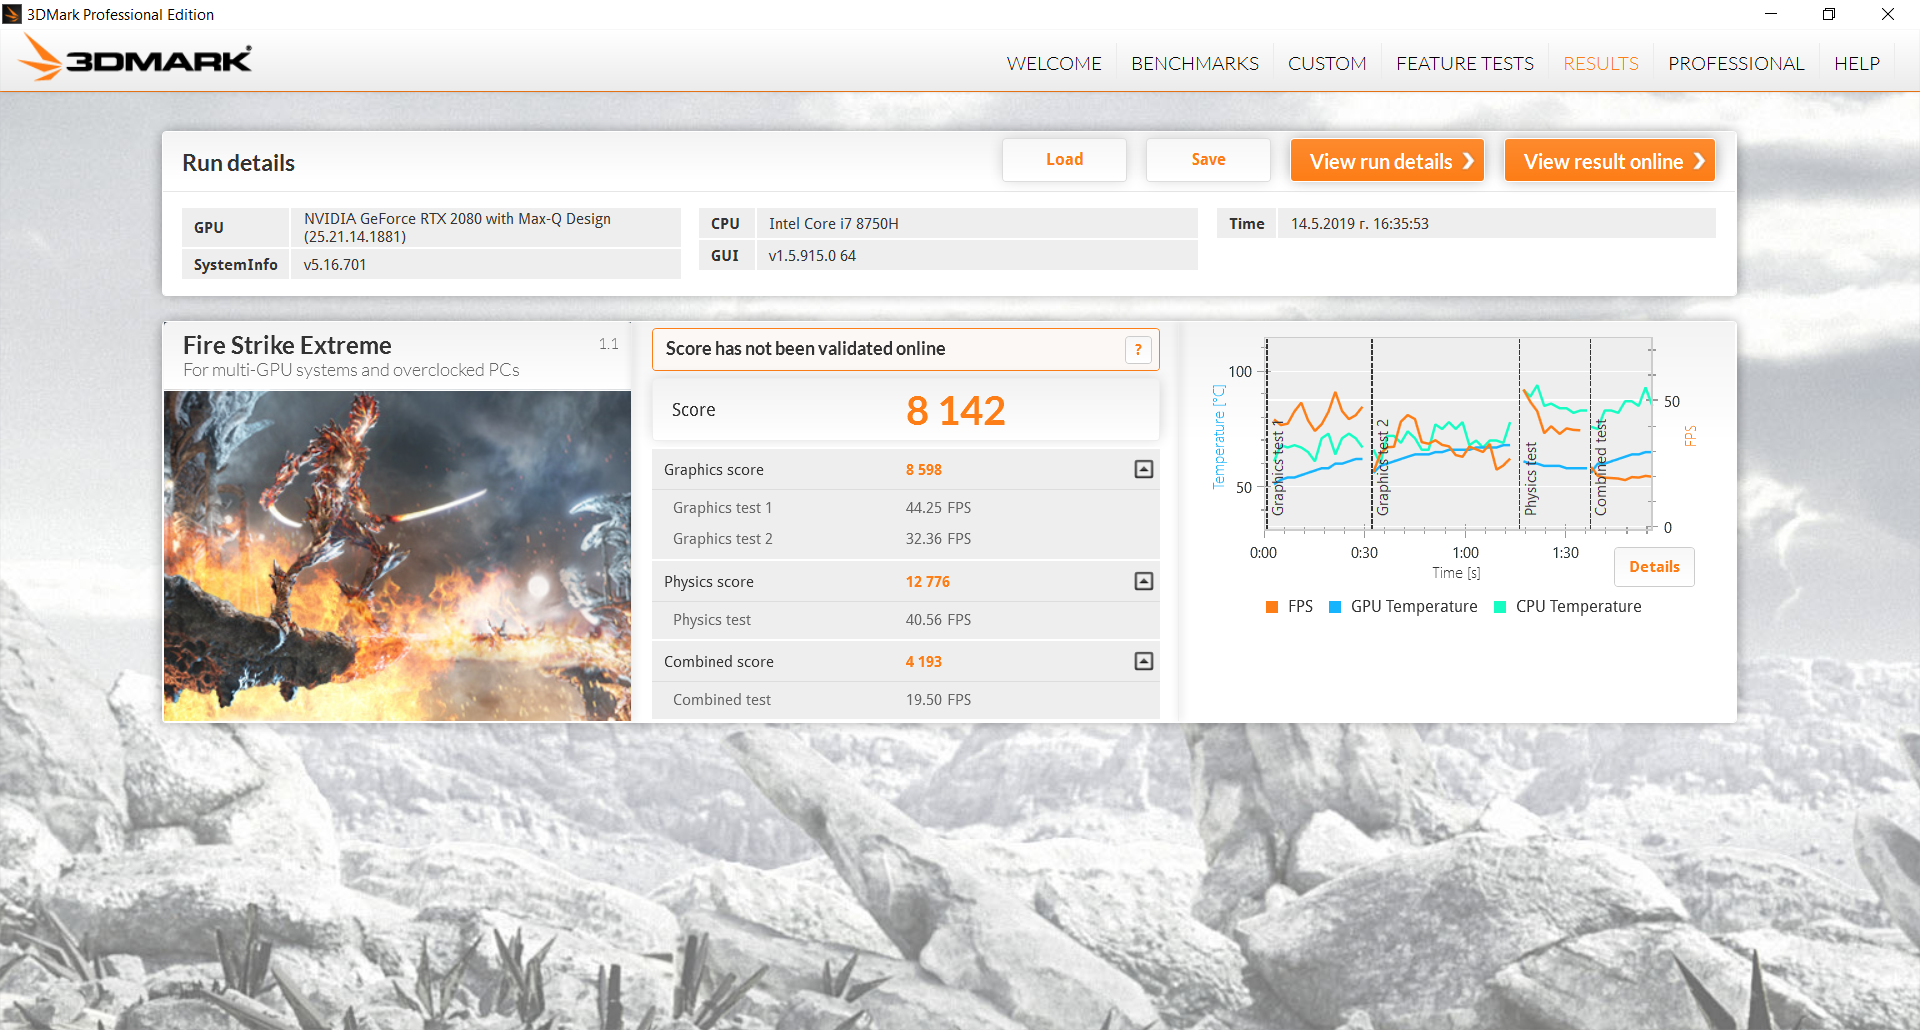Go to the CUSTOM tab
1920x1030 pixels.
point(1327,63)
